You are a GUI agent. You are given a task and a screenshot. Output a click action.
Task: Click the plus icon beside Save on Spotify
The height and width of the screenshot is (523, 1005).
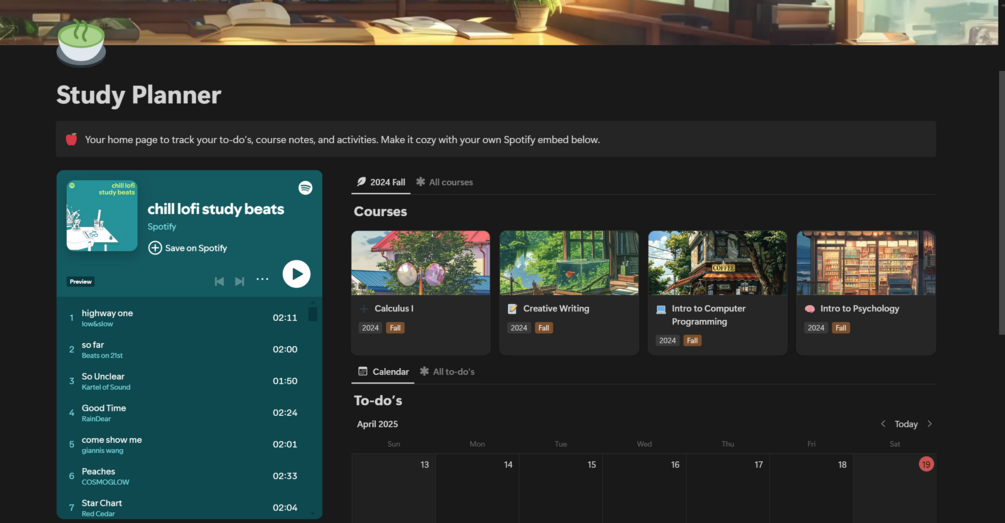154,248
